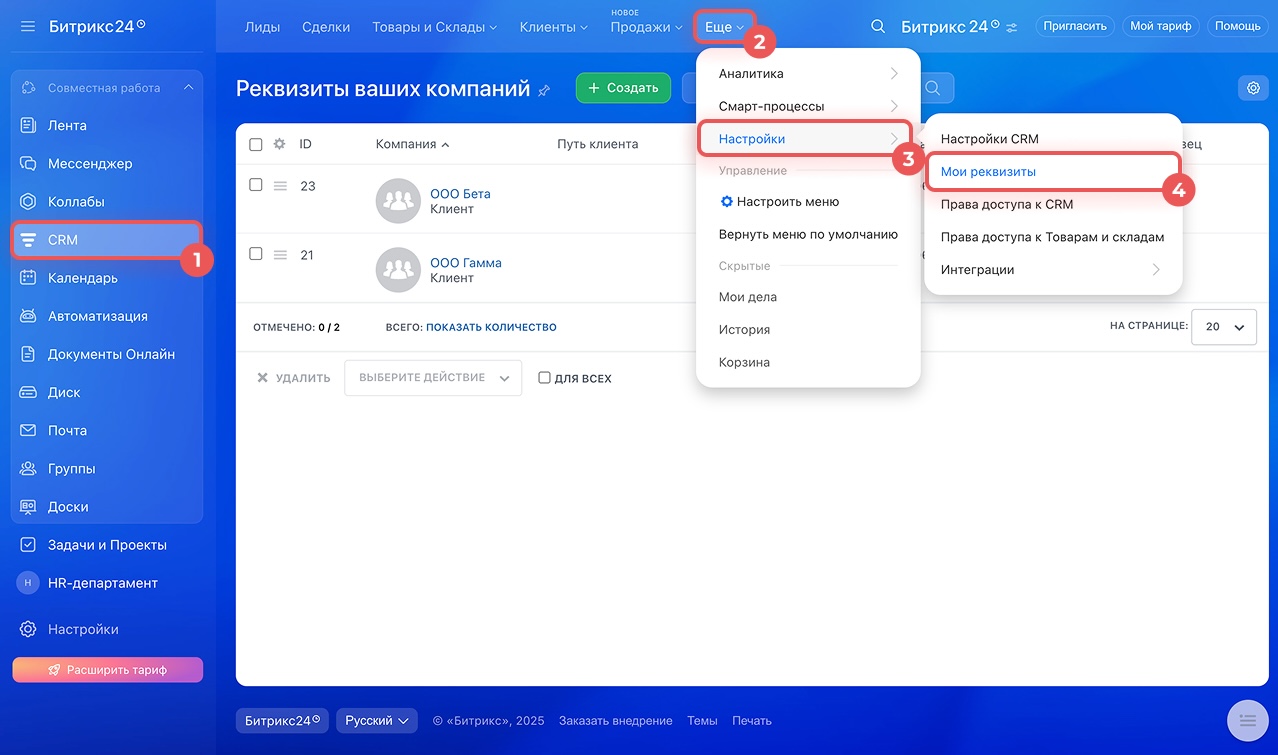Click ПОКАЗАТЬ КОЛИЧЕСТВО link

pos(491,327)
